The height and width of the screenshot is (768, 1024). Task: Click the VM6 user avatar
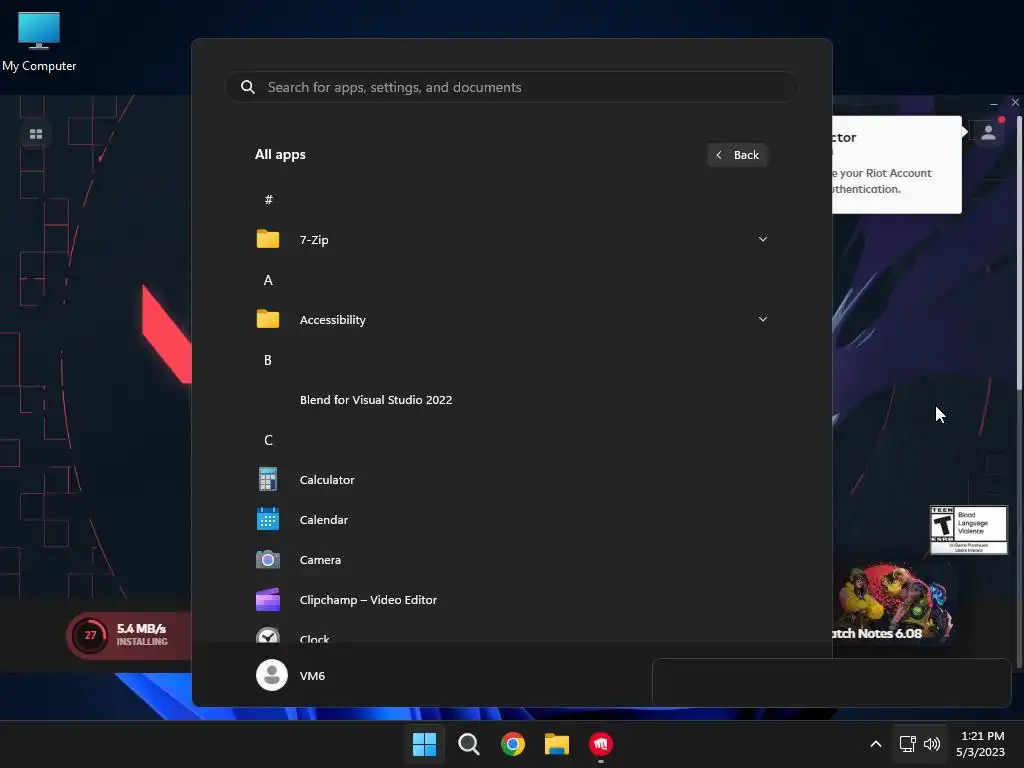pos(272,675)
